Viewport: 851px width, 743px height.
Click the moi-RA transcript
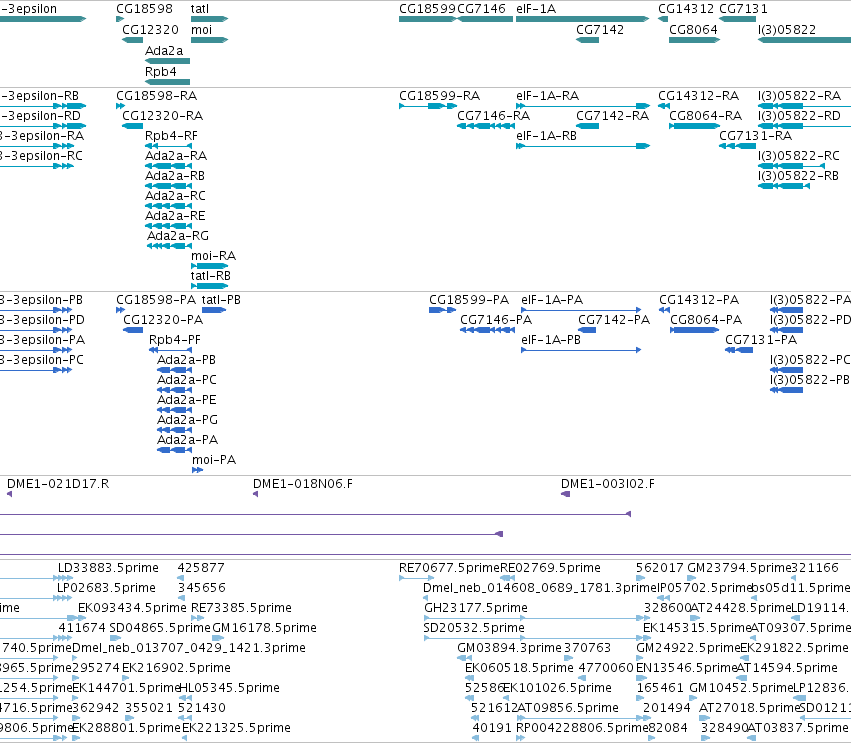(x=209, y=266)
